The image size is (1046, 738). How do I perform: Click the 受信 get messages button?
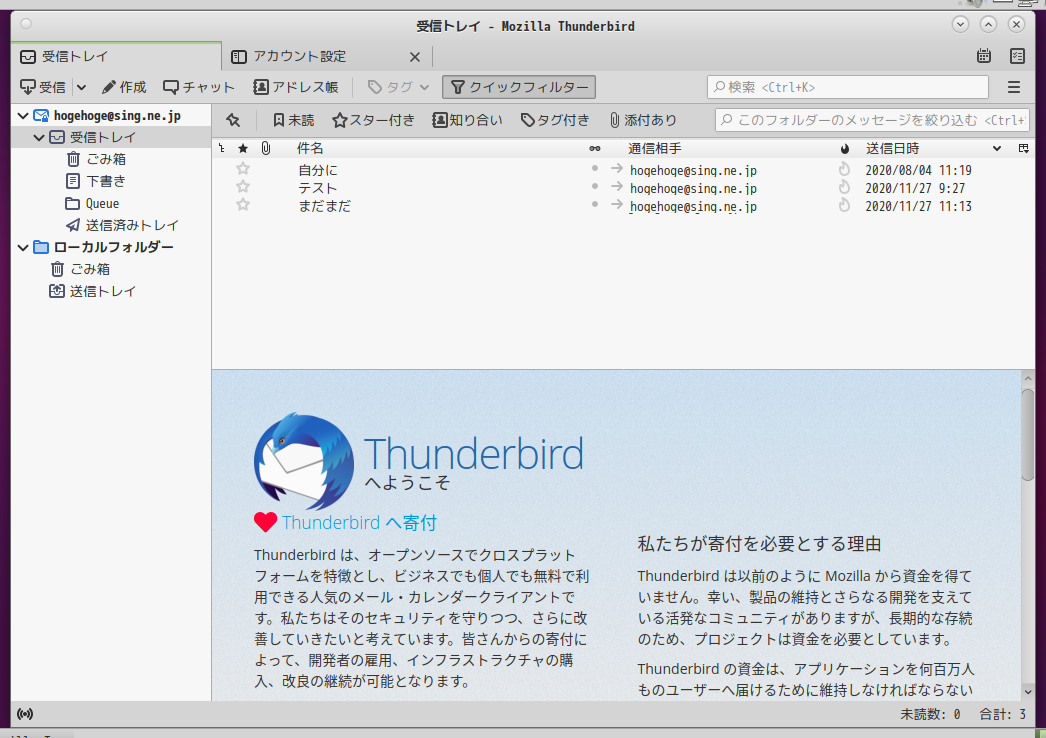point(43,87)
